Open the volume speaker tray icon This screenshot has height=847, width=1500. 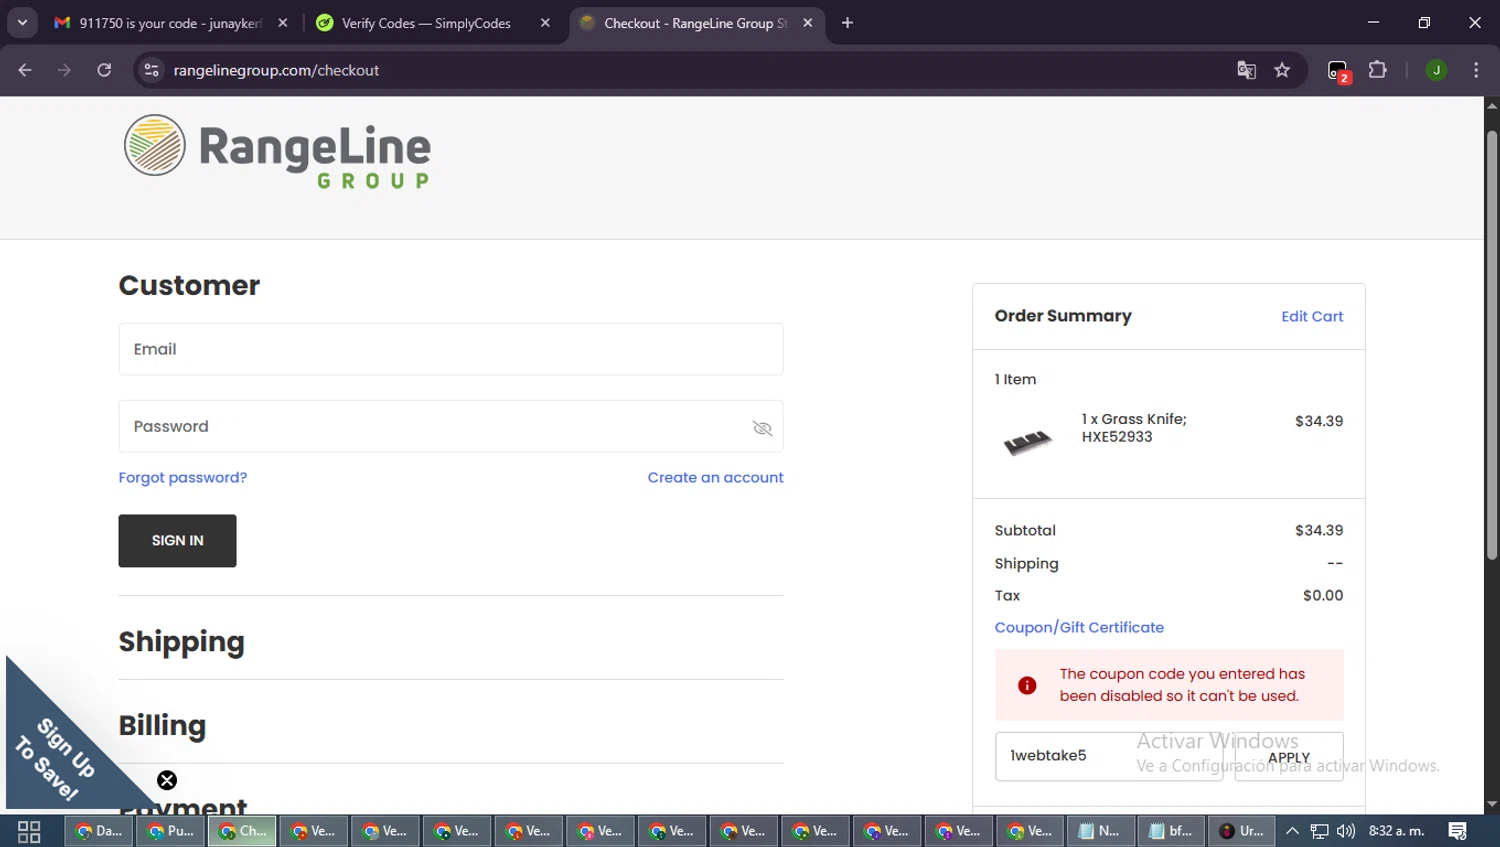pyautogui.click(x=1346, y=831)
